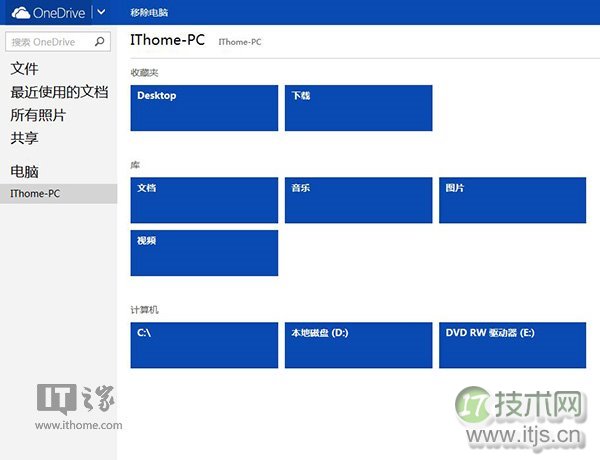Click the search magnifier icon
Viewport: 600px width, 460px height.
[99, 41]
